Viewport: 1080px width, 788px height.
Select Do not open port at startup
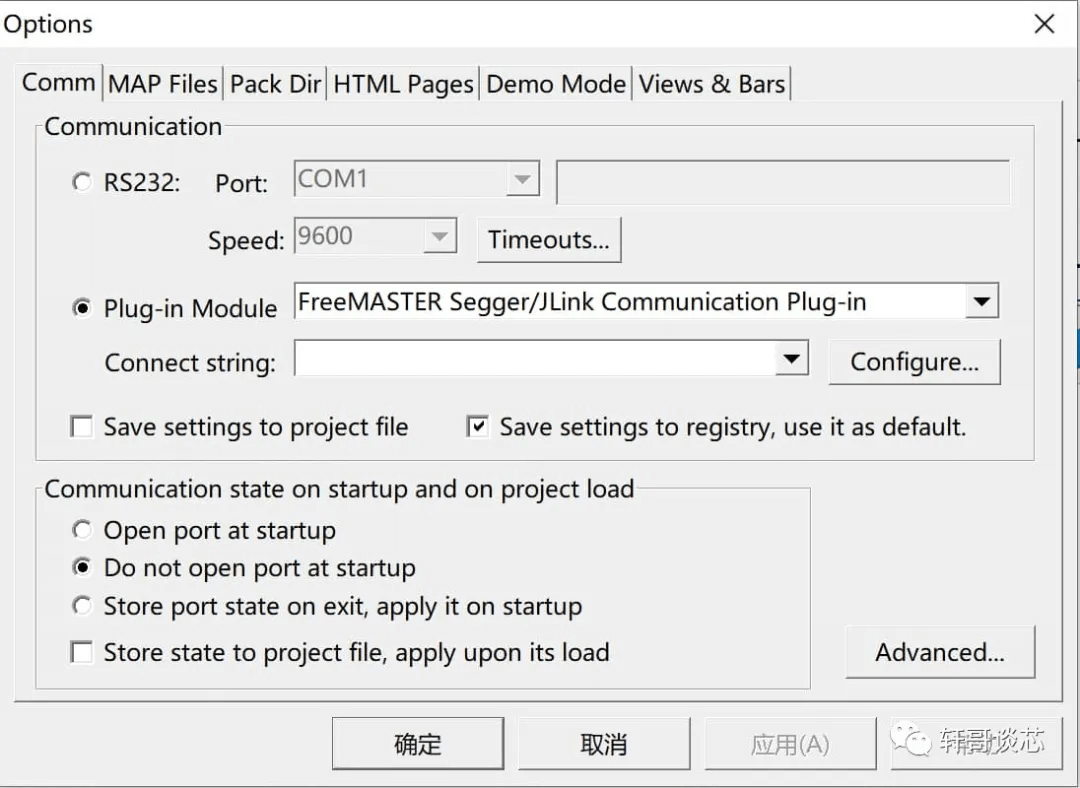click(82, 568)
